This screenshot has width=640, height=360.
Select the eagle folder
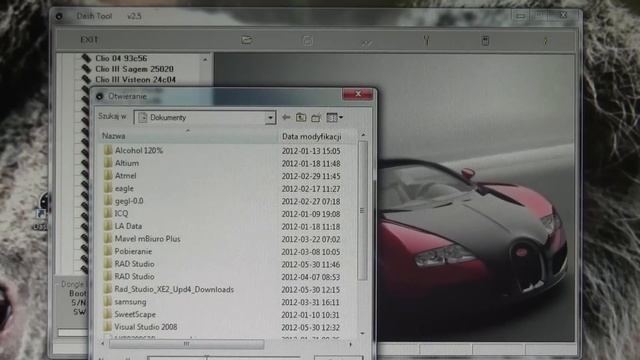(x=124, y=189)
